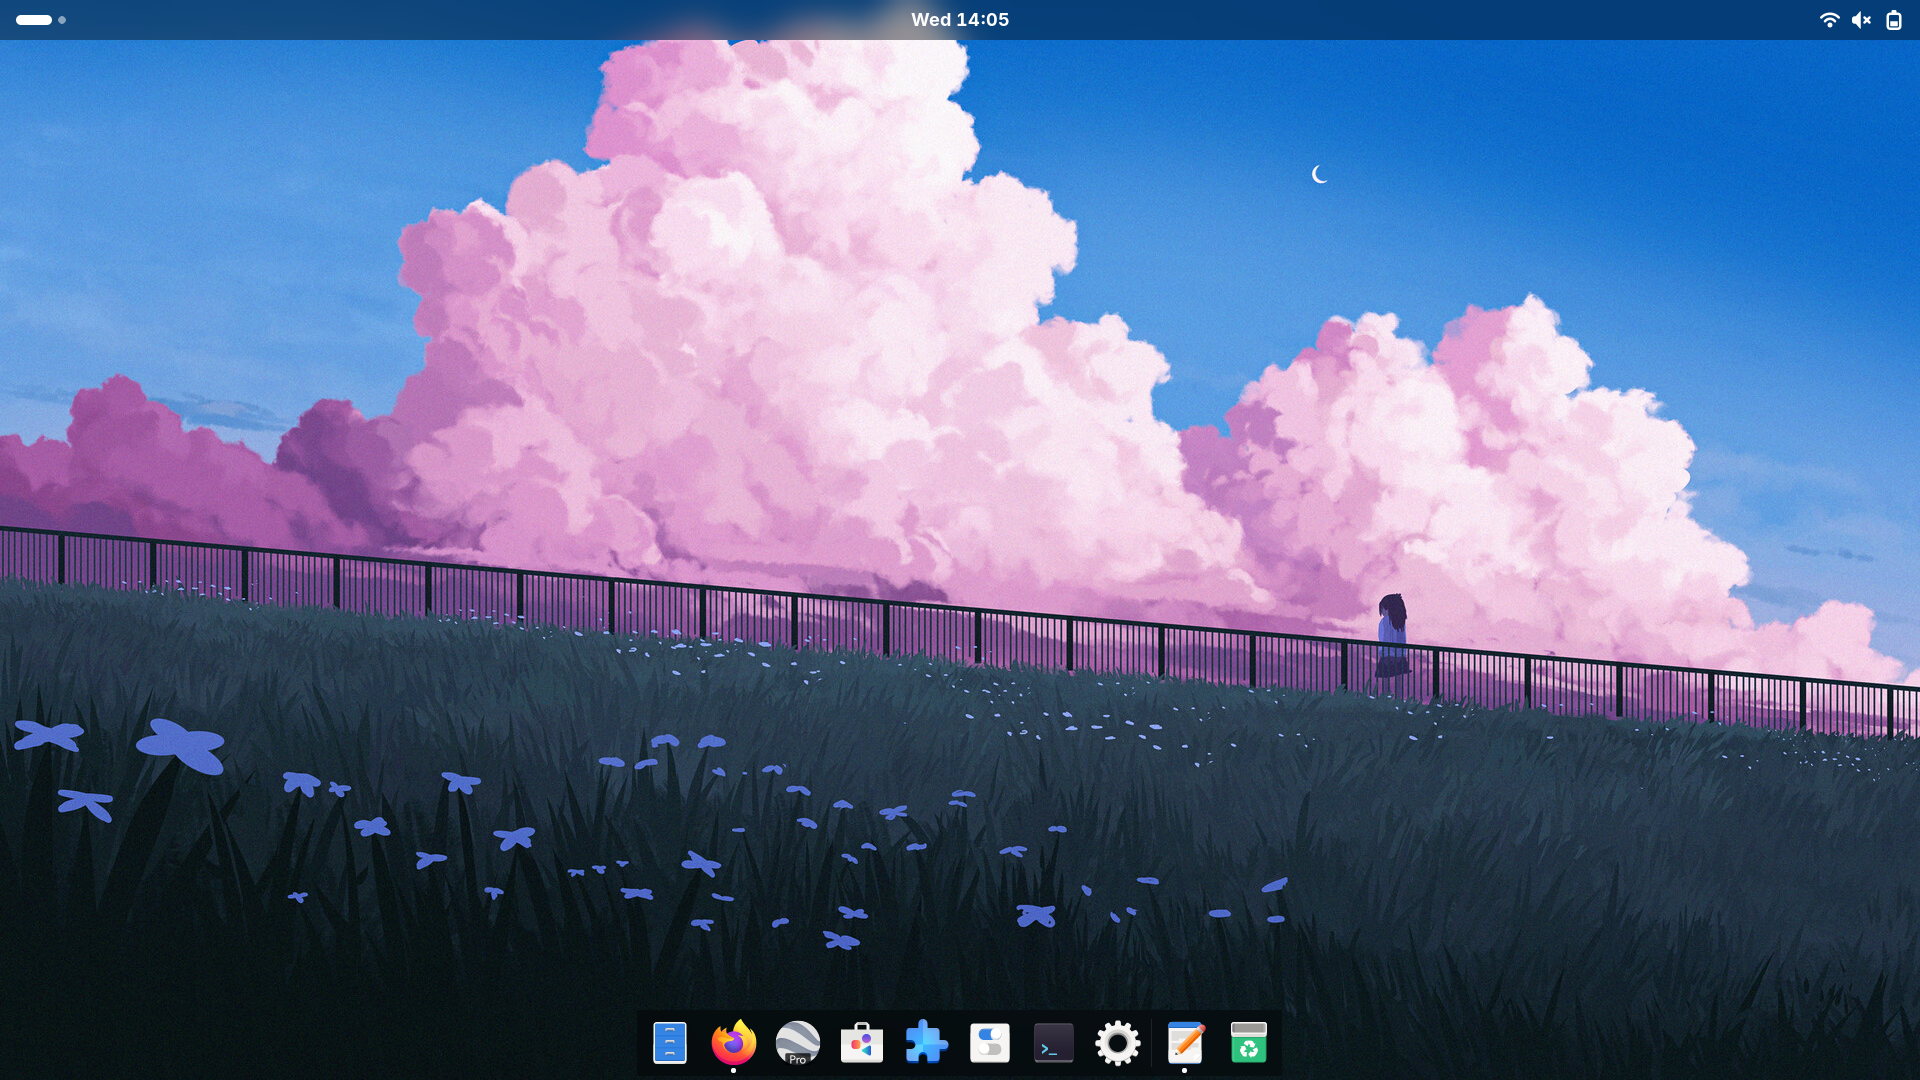Open Settings gear in the dock
Image resolution: width=1920 pixels, height=1080 pixels.
1117,1043
